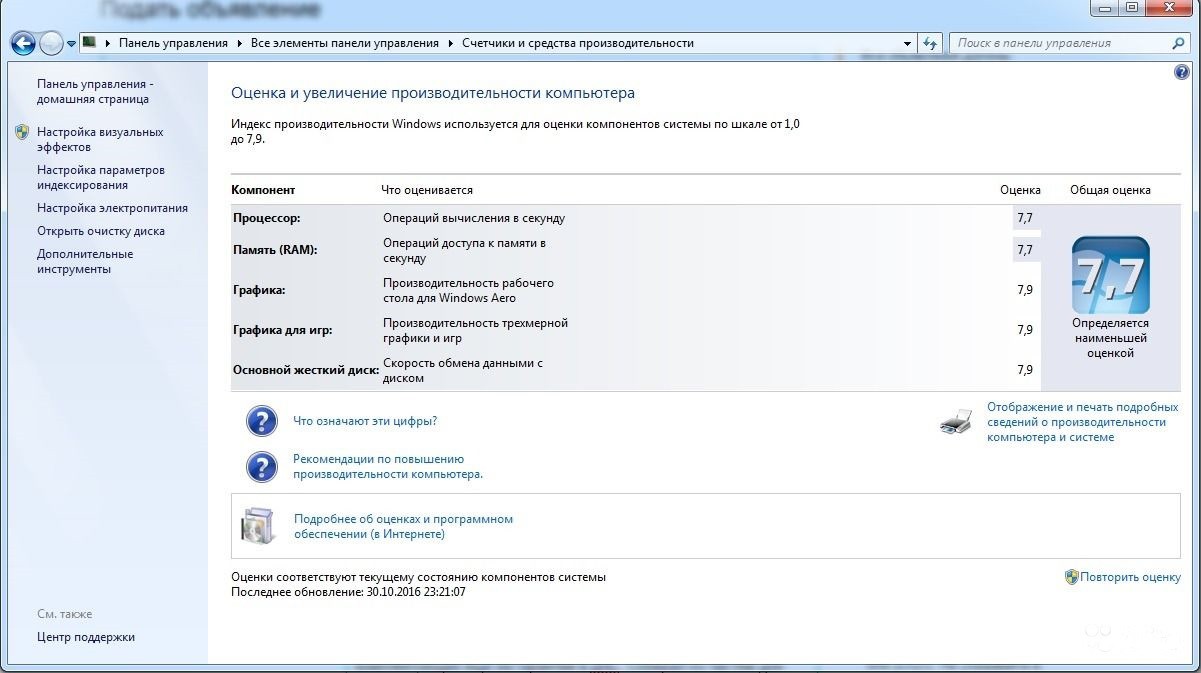Select 'Все элементы панели управления' breadcrumb

tap(344, 43)
